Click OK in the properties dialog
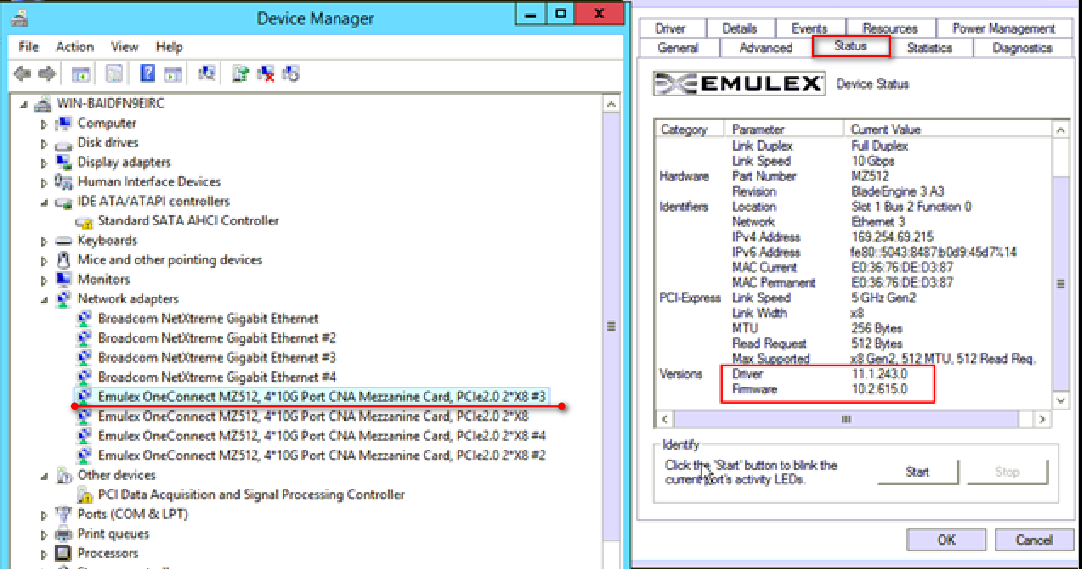The image size is (1082, 569). 946,540
